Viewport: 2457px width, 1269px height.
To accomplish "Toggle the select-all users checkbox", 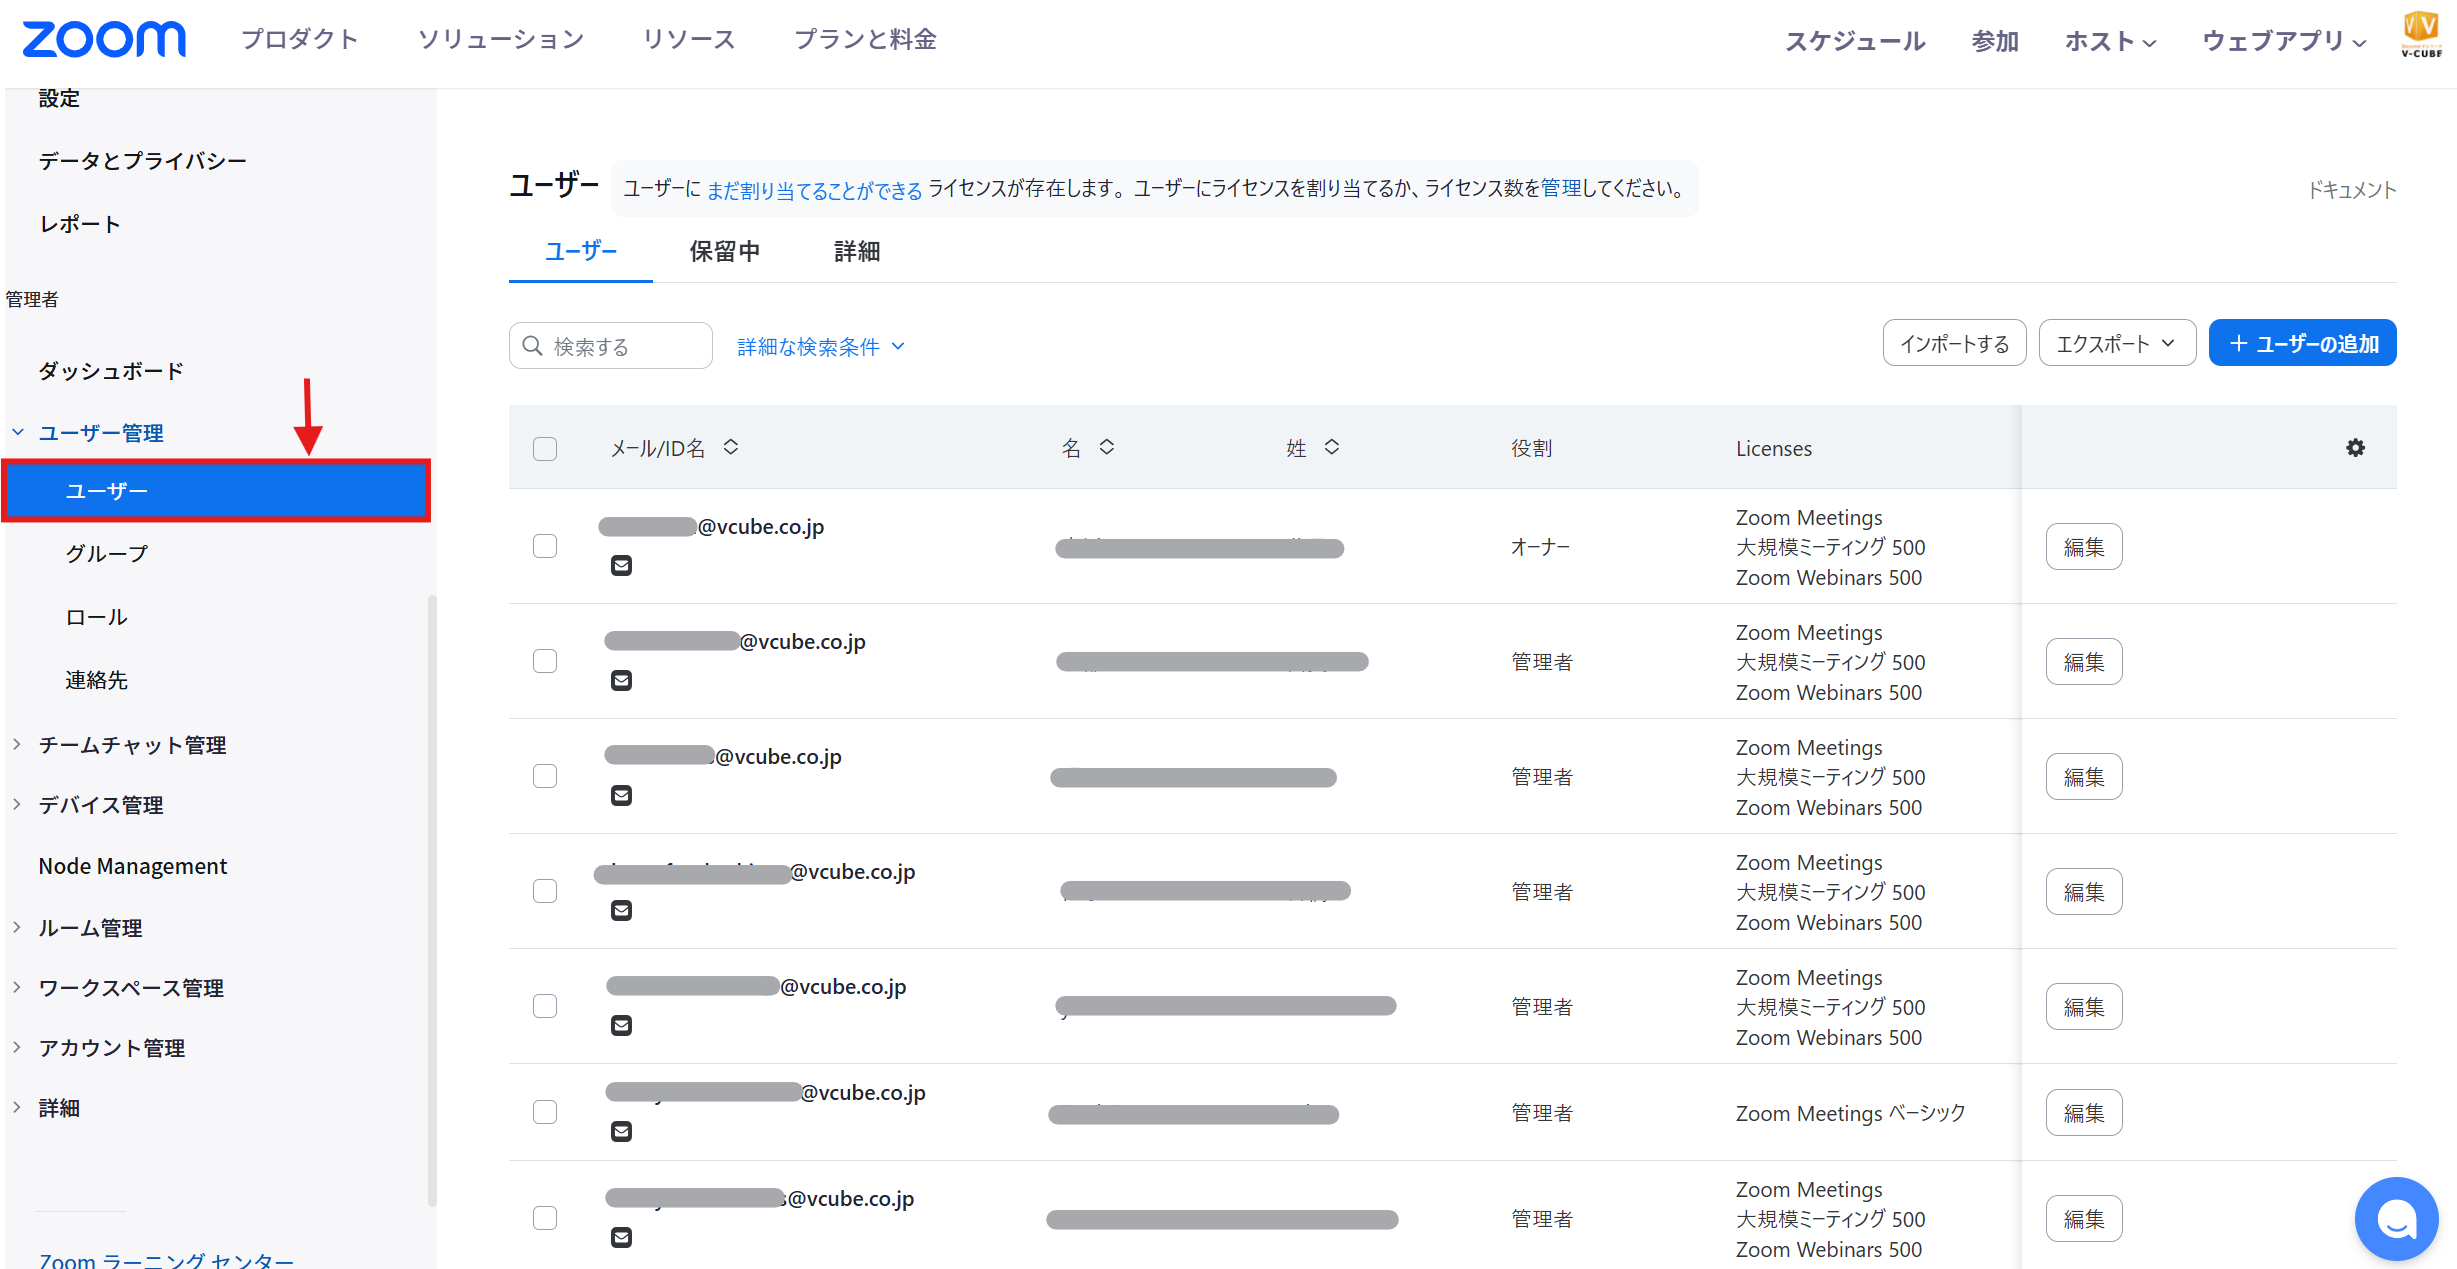I will (545, 449).
